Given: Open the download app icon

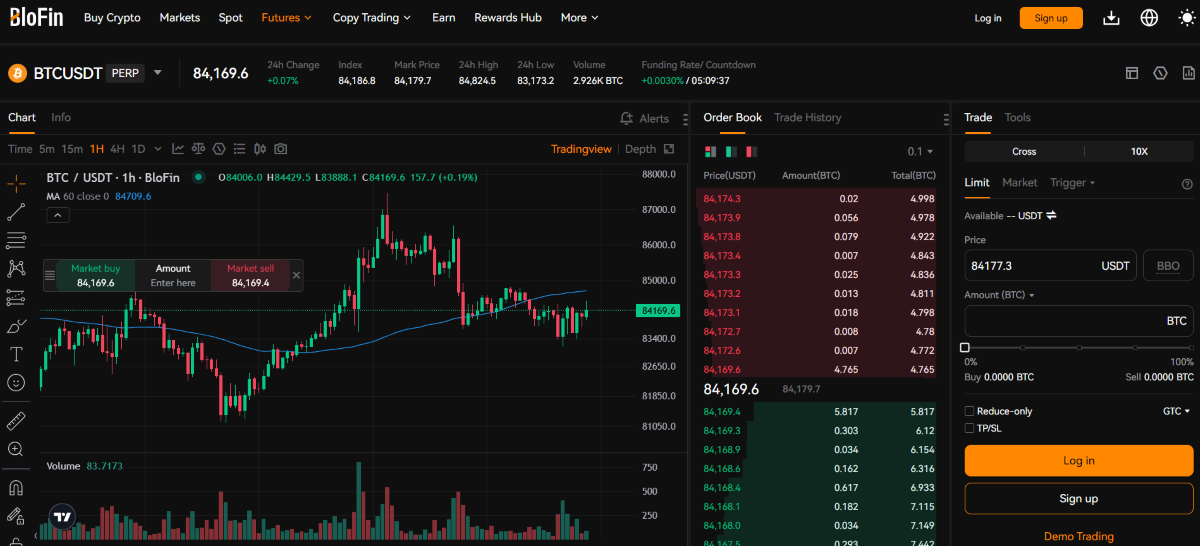Looking at the screenshot, I should click(1111, 18).
